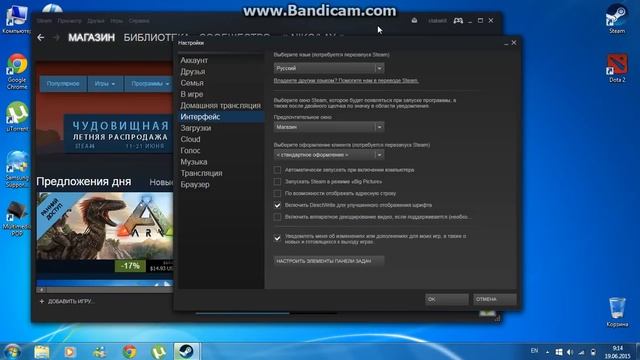Viewport: 640px width, 360px height.
Task: Click the network signal tray icon
Action: [x=581, y=352]
